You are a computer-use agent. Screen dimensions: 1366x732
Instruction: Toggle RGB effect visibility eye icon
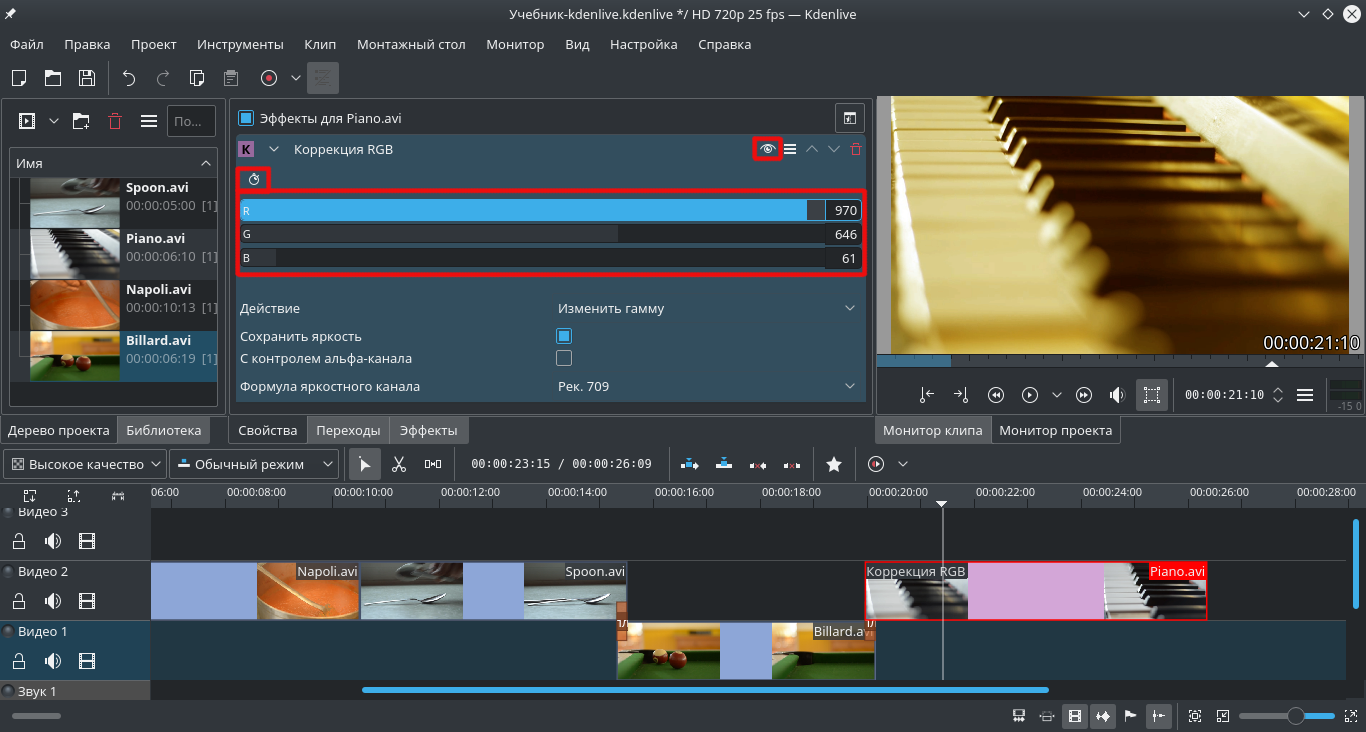(767, 149)
